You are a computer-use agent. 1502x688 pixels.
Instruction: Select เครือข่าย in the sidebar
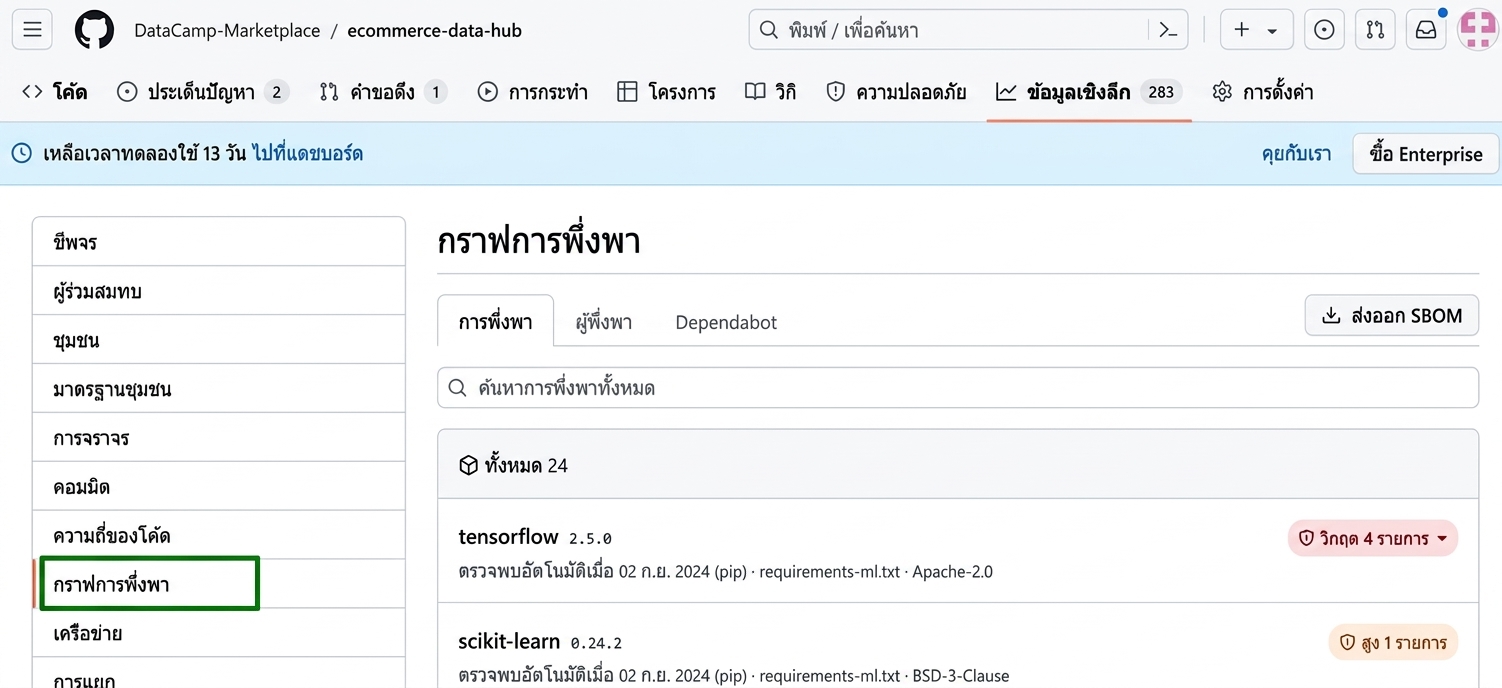(219, 633)
